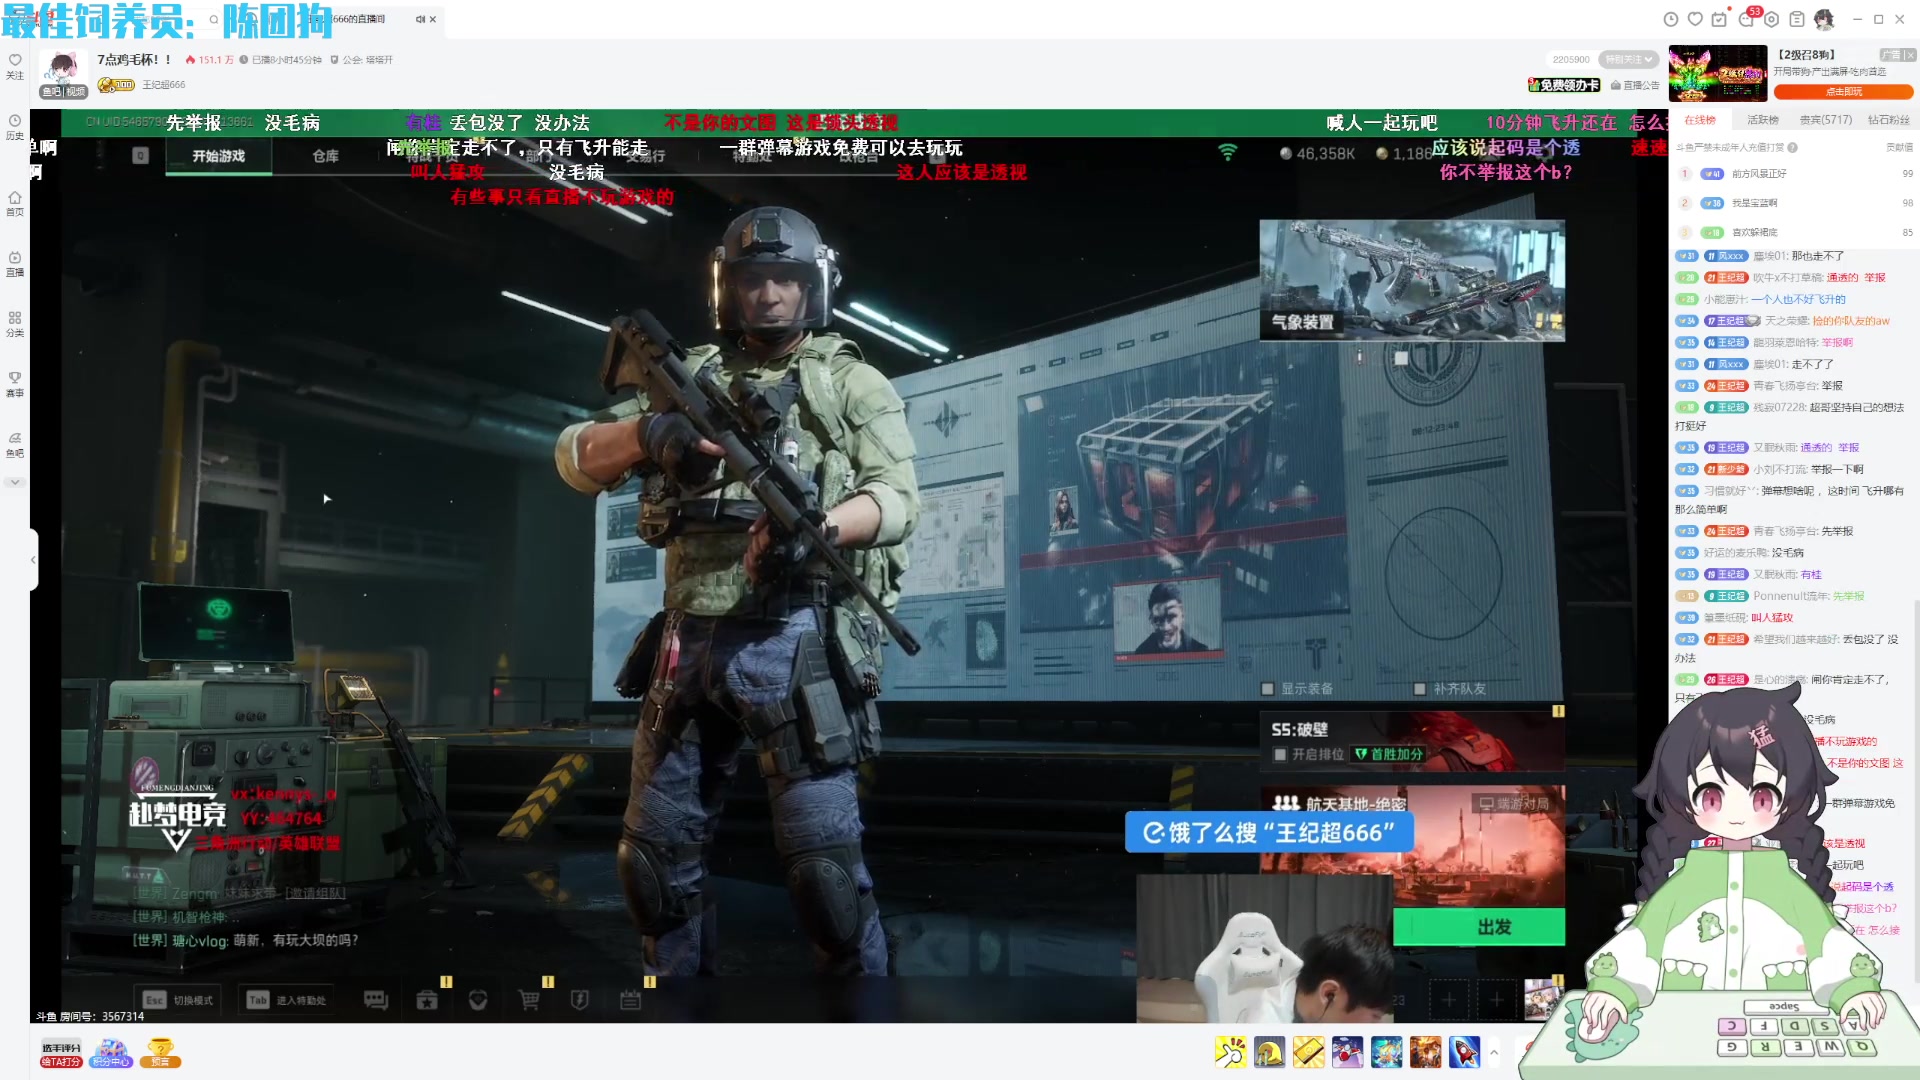Switch to 钻石粉丝 diamond fans tab
1920x1080 pixels.
pos(1889,120)
